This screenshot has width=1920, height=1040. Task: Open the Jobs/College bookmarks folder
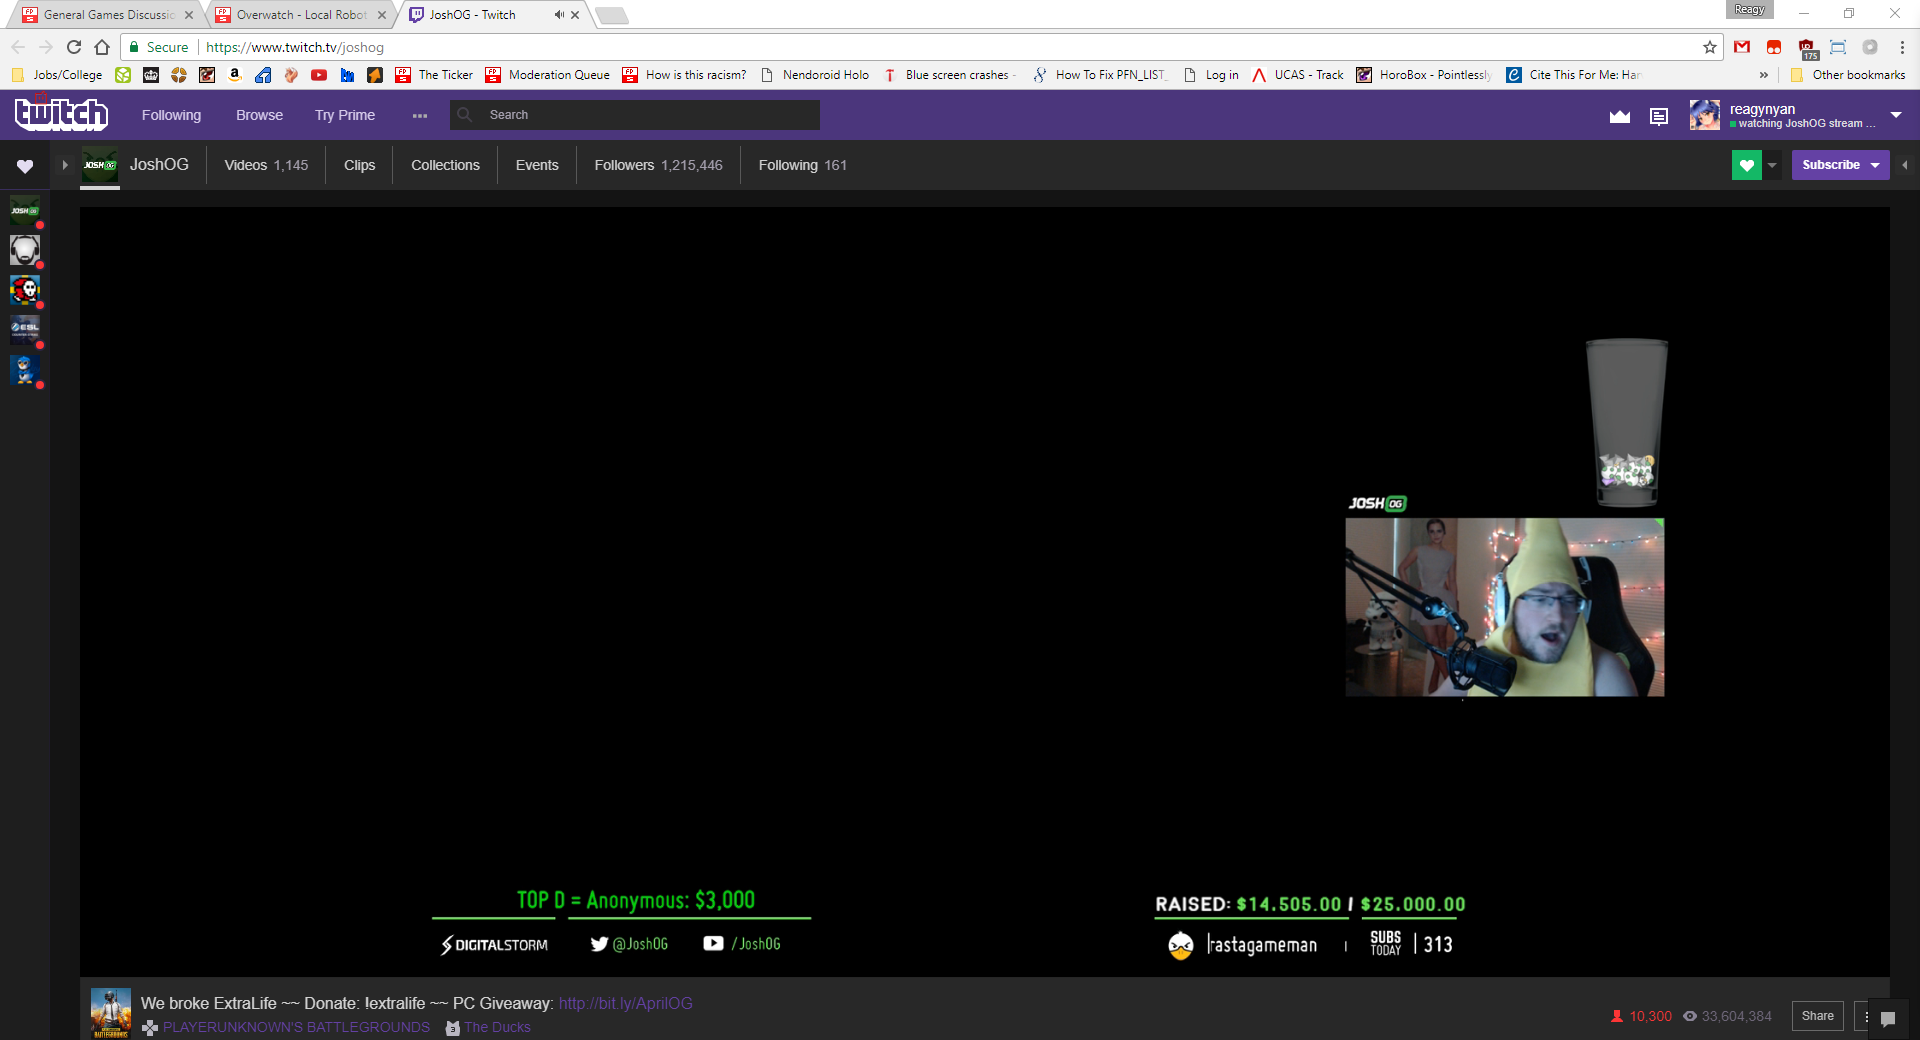[57, 75]
